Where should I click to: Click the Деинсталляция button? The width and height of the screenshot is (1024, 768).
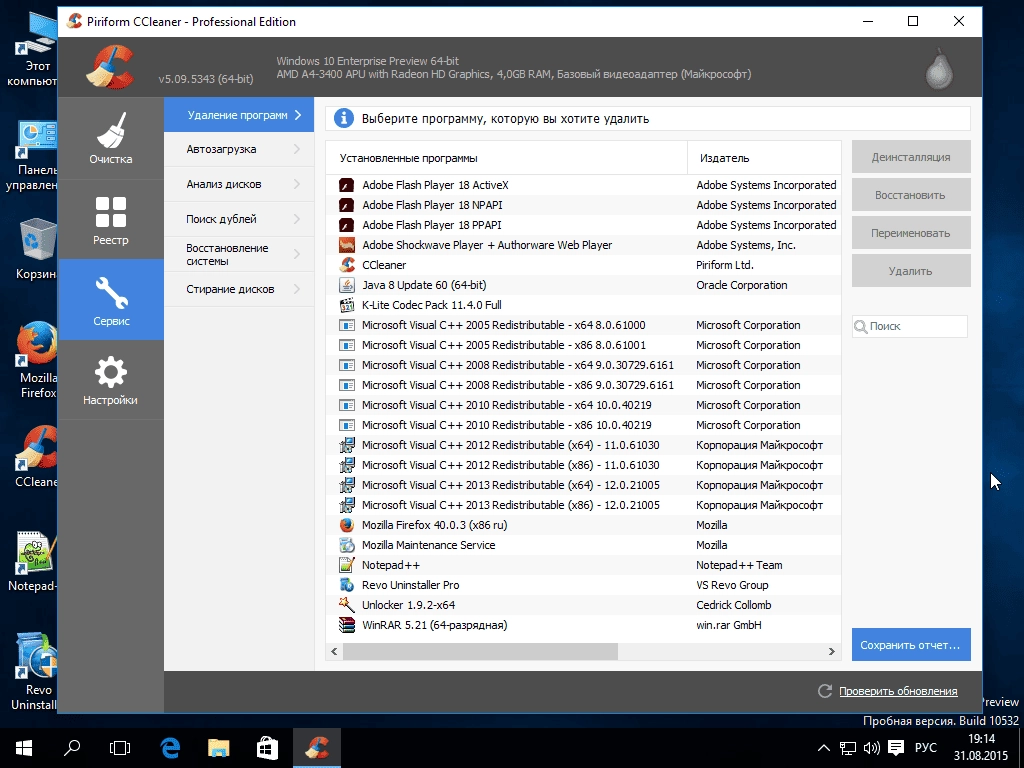click(911, 157)
